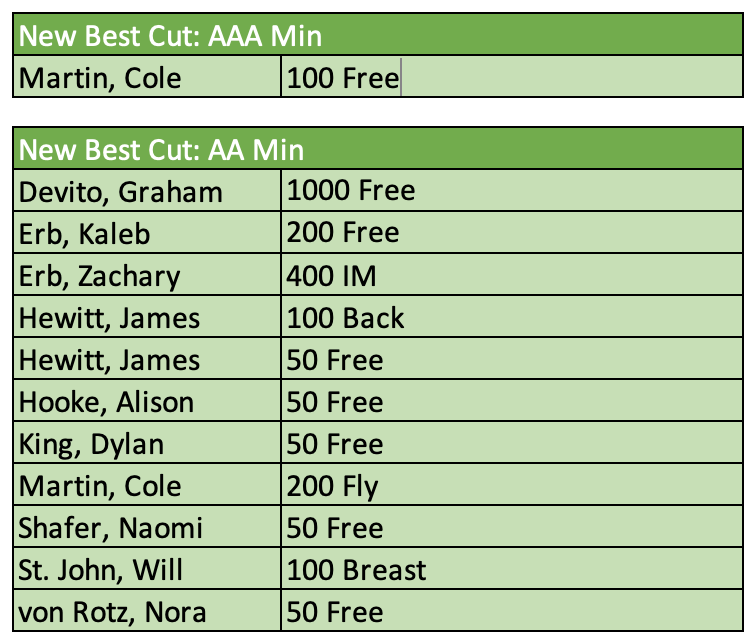Select the "King, Dylan" cell
Viewport: 754px width, 642px height.
click(92, 444)
